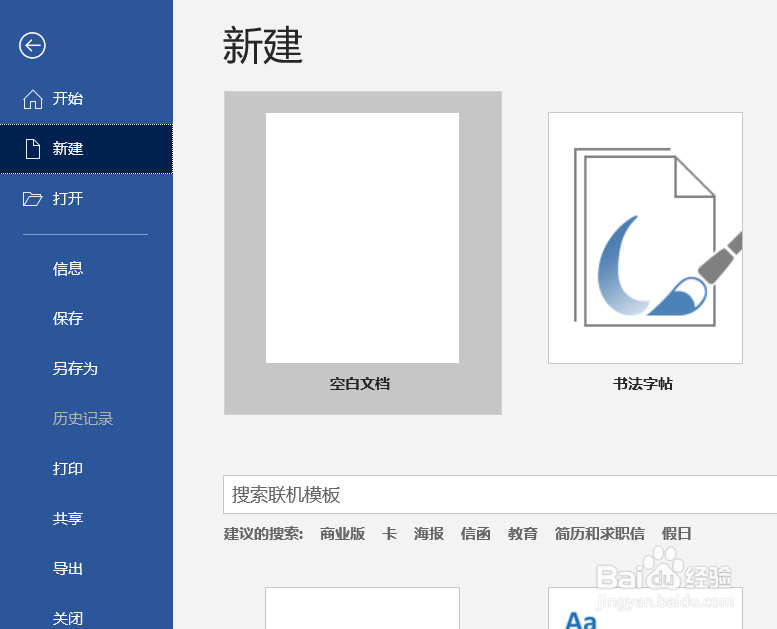Search suggested term 信函
The image size is (777, 629).
(476, 534)
